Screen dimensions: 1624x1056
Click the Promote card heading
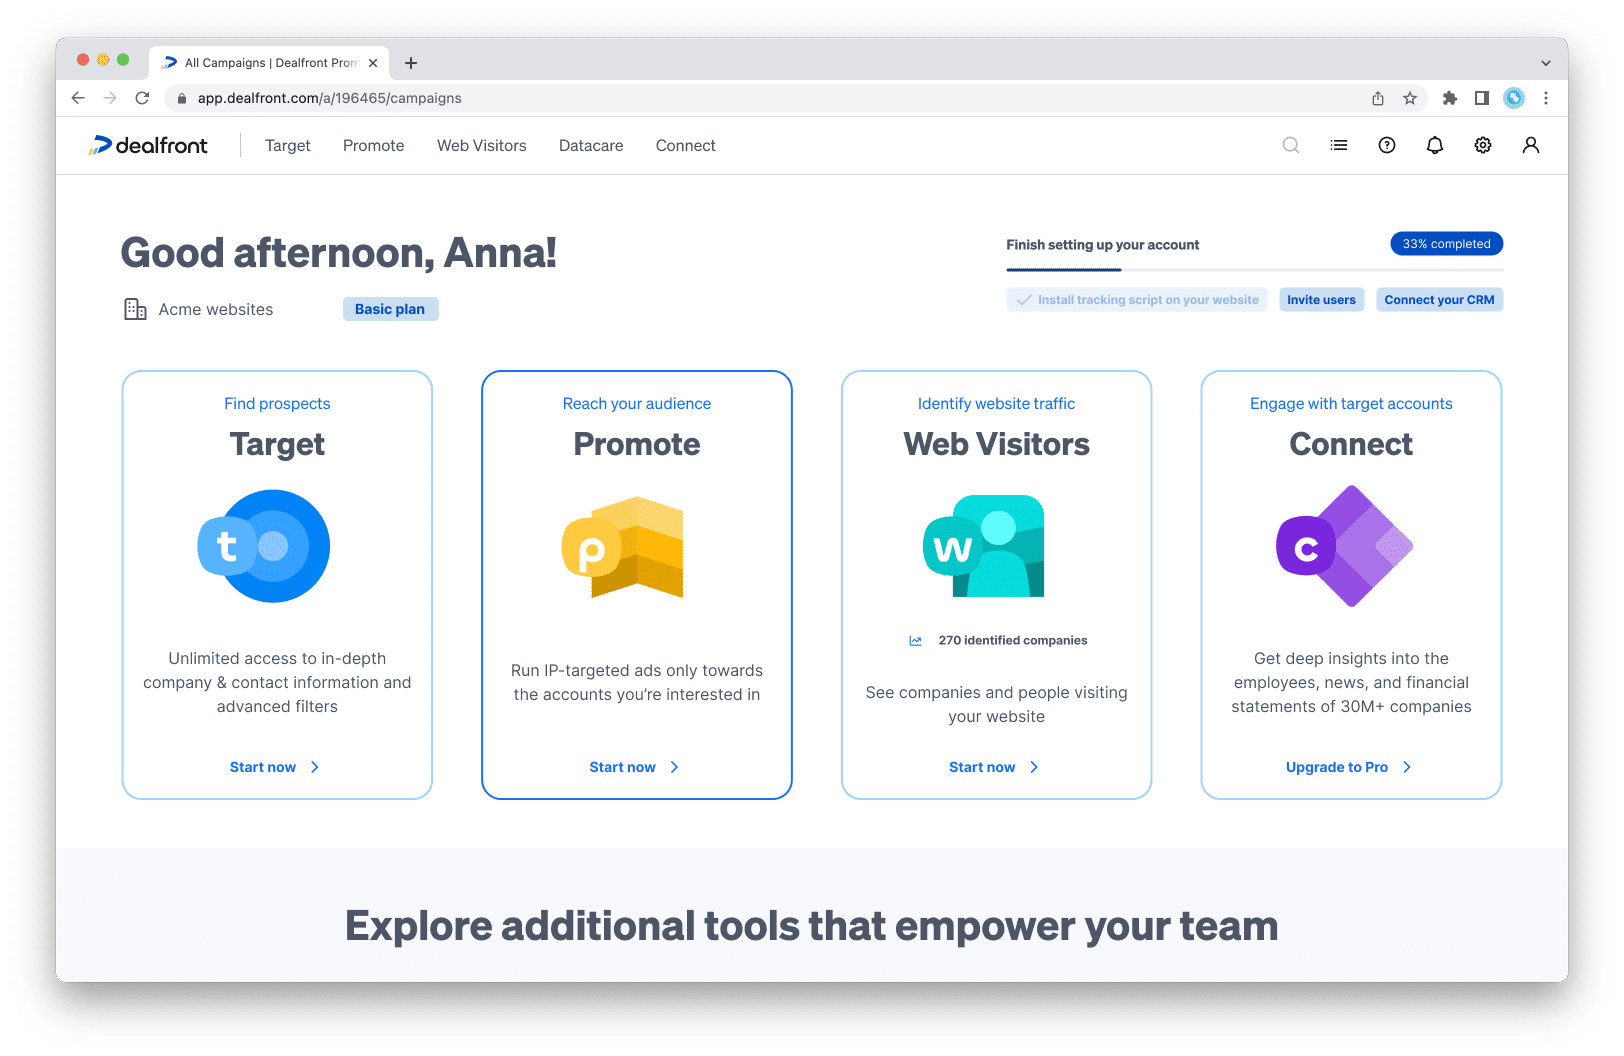pyautogui.click(x=637, y=444)
